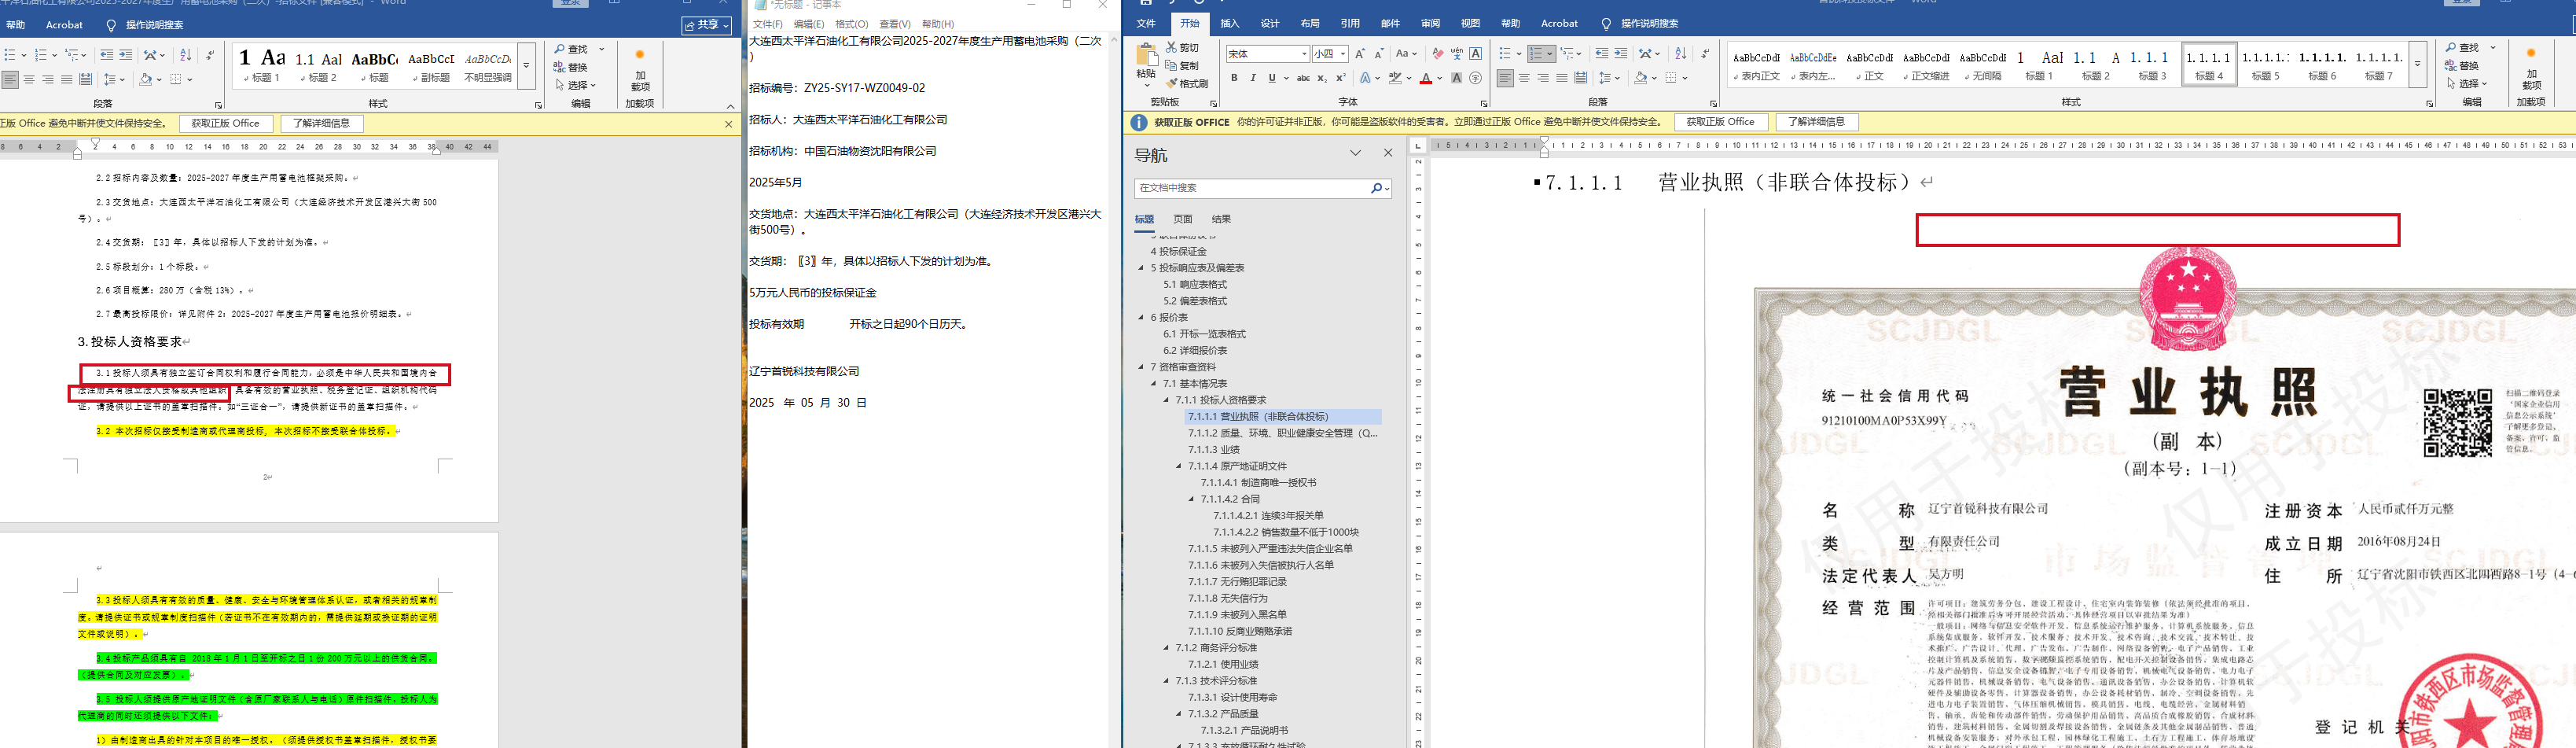Viewport: 2576px width, 748px height.
Task: Toggle strikethrough (abc) formatting
Action: [1303, 78]
